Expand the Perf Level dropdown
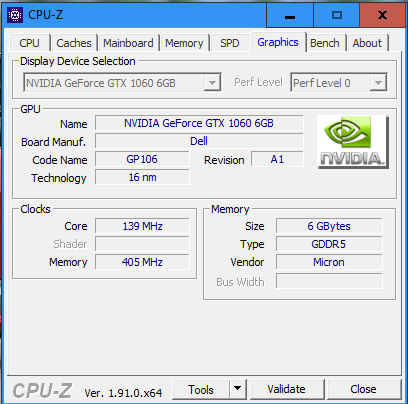 (x=378, y=82)
